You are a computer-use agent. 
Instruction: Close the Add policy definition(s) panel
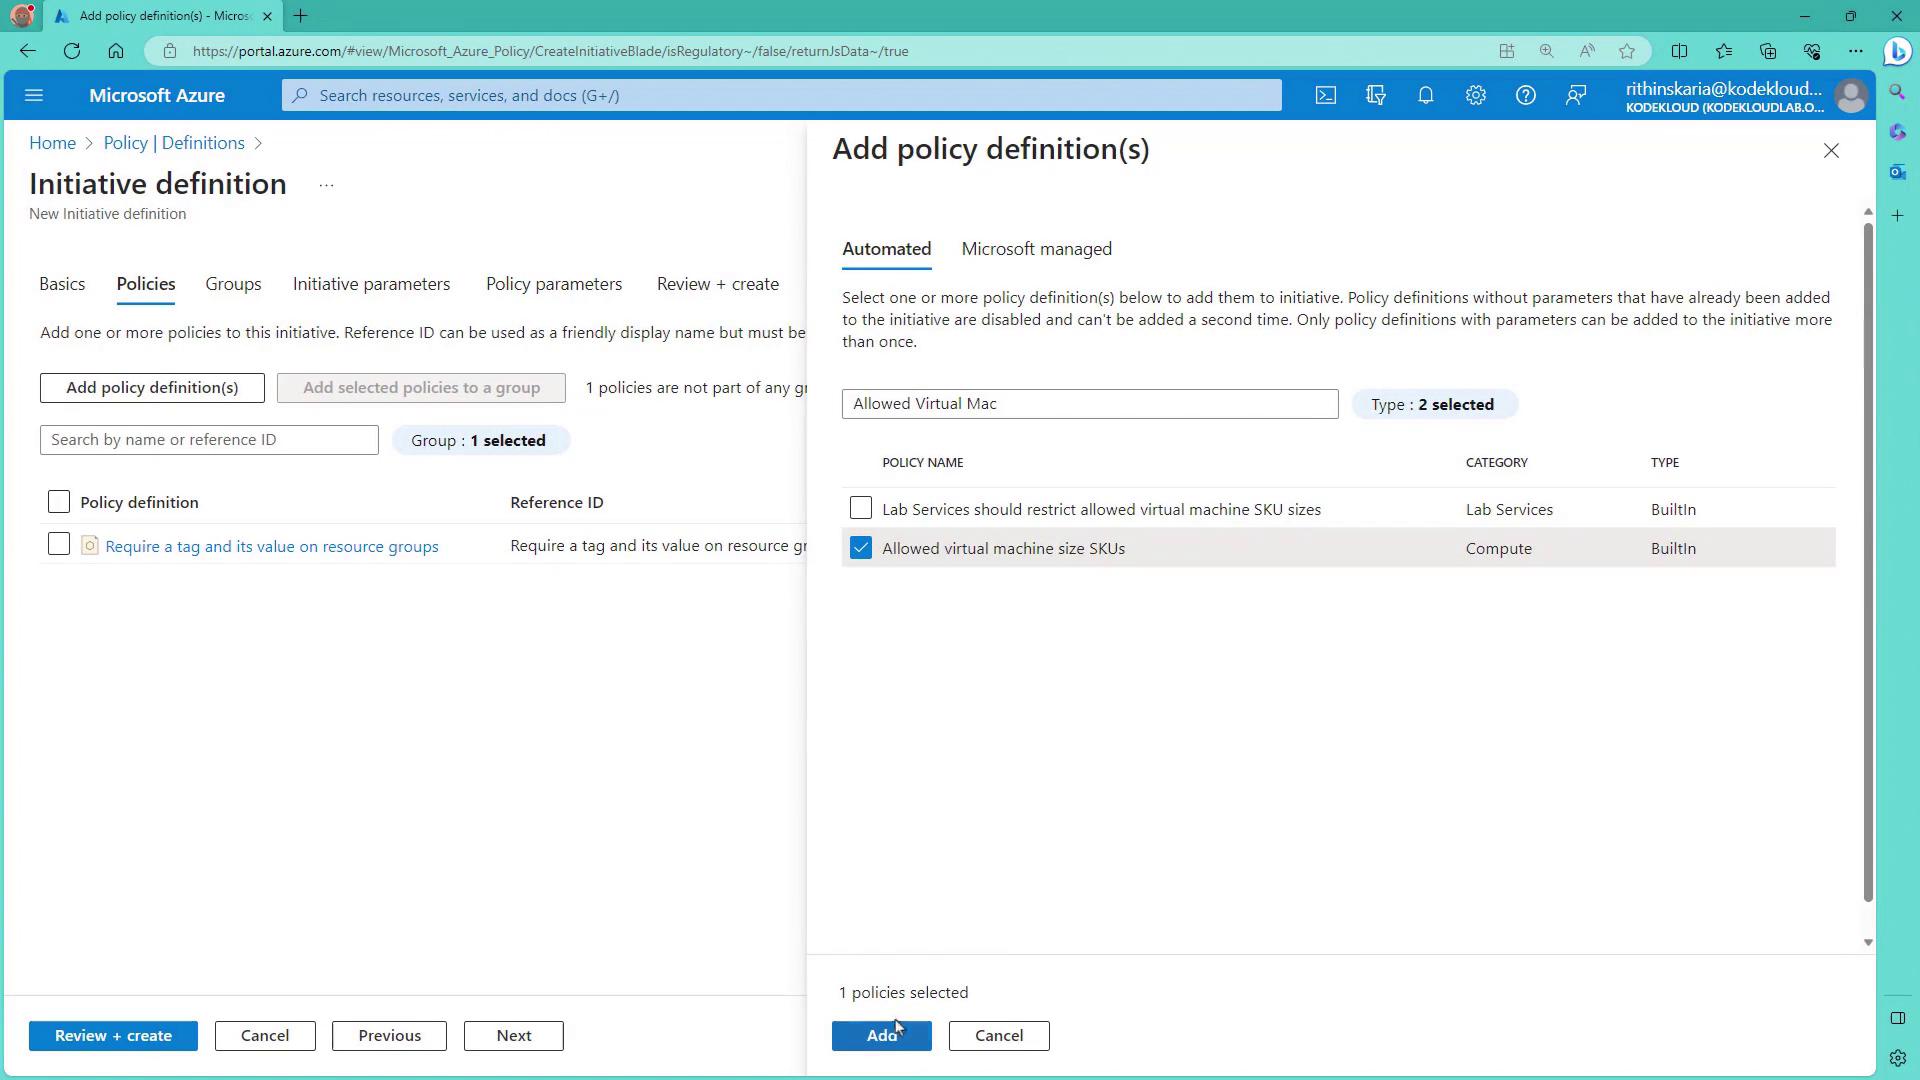(x=1830, y=151)
